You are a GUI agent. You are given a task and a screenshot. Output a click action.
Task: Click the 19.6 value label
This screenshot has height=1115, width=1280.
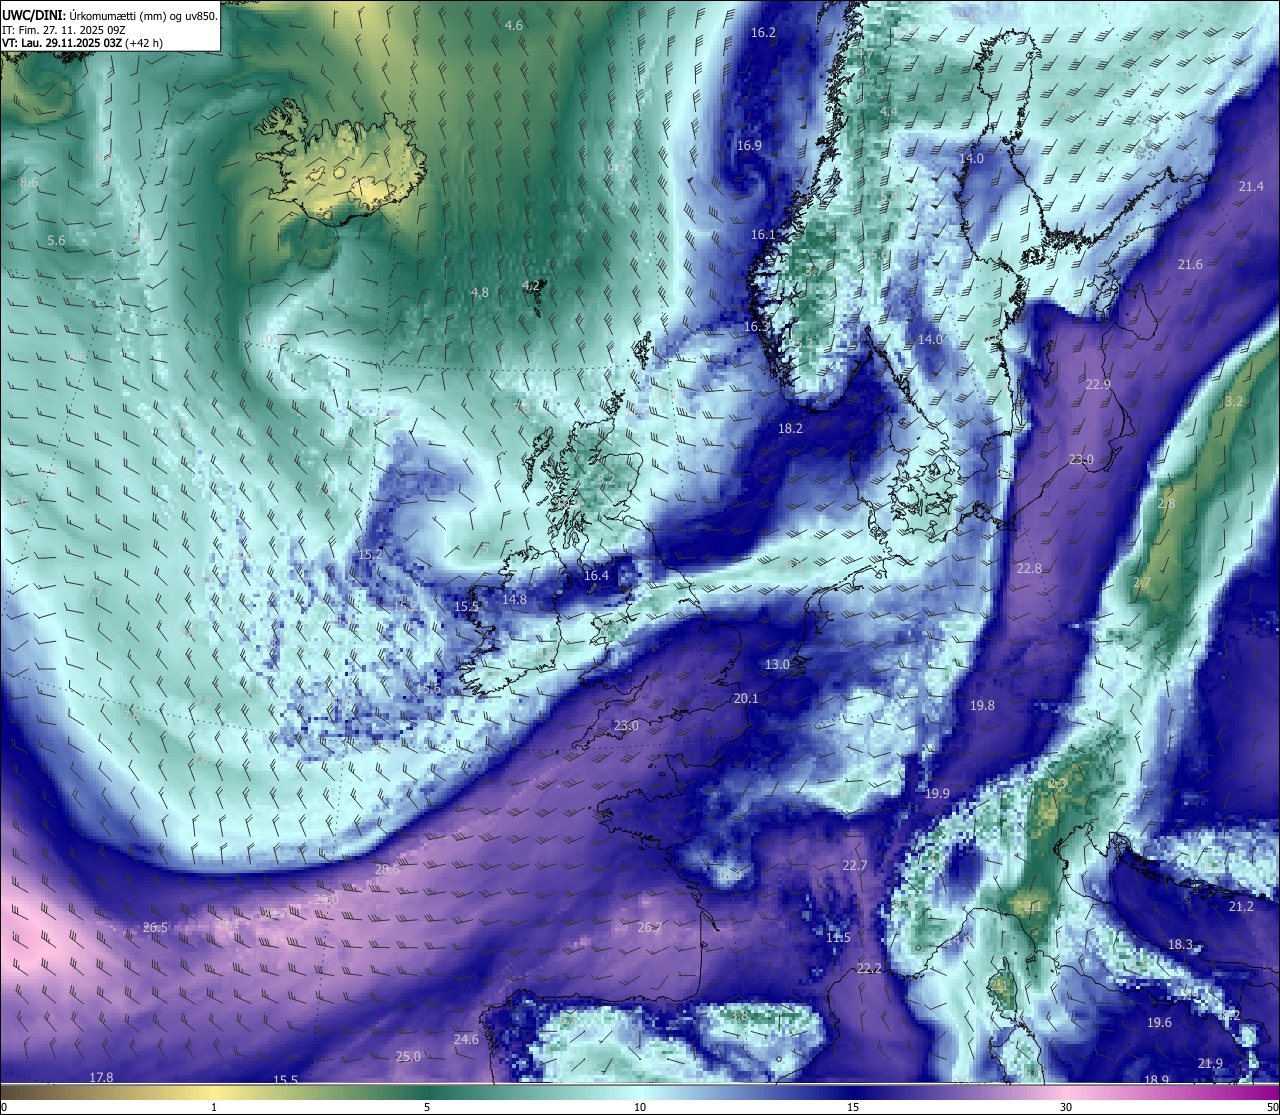coord(1159,1022)
